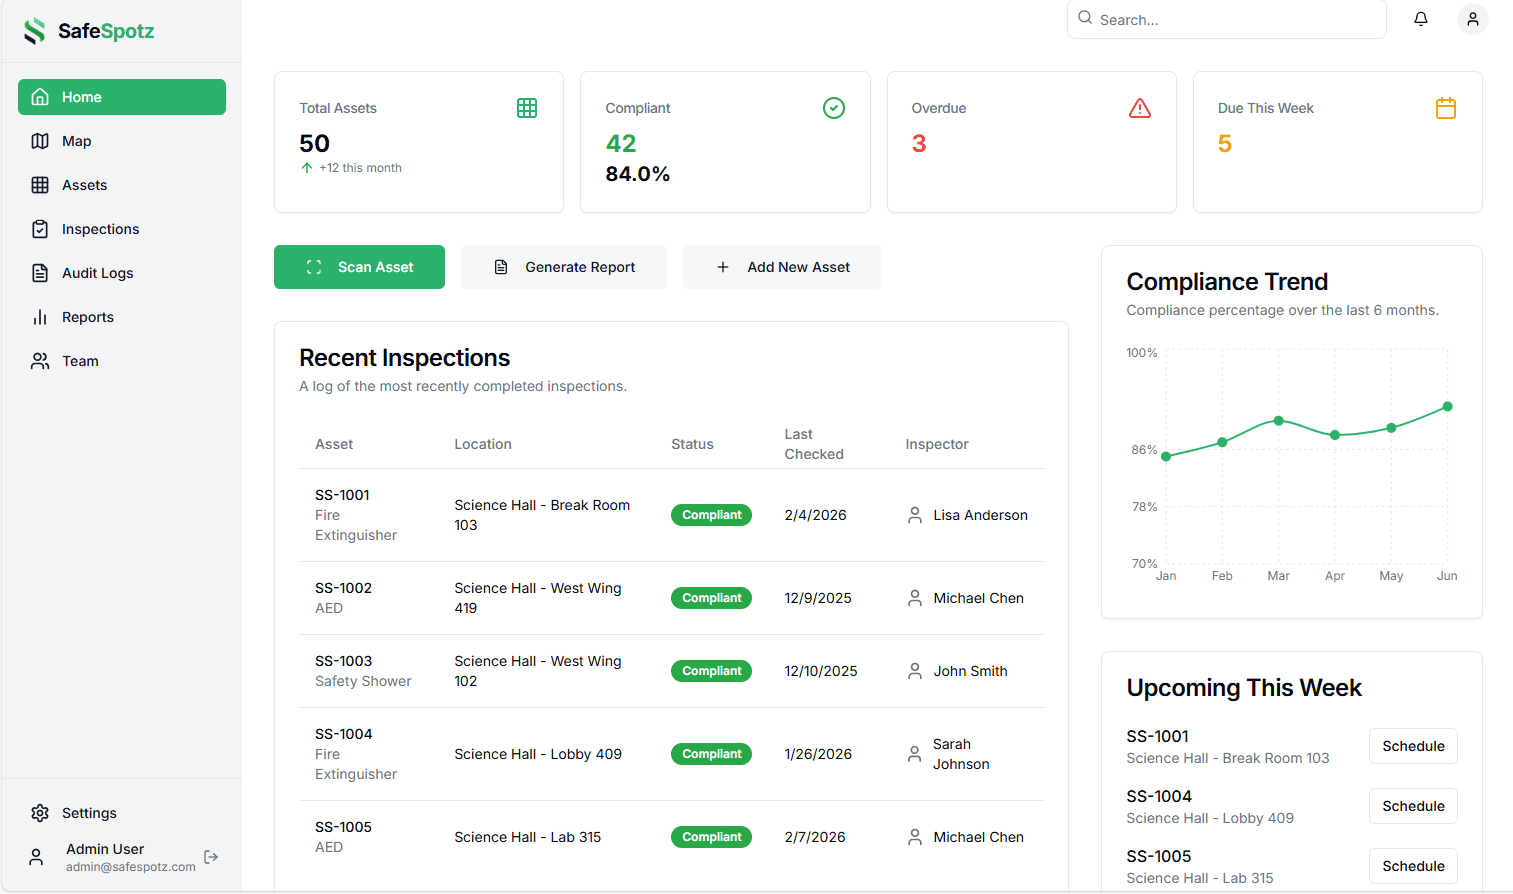Click the logout icon beside Admin User
This screenshot has height=894, width=1513.
pos(211,857)
